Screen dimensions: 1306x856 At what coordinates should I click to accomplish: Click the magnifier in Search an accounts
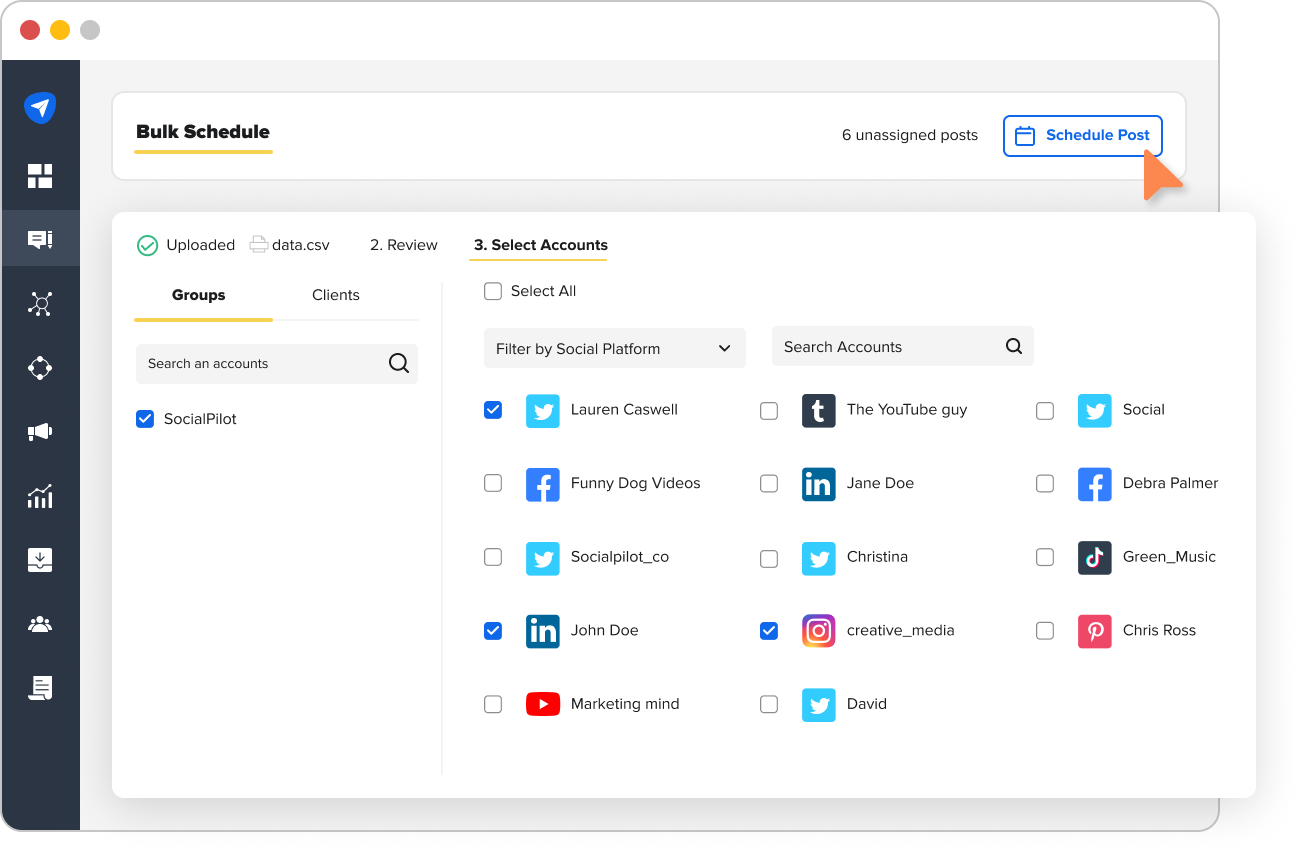(399, 363)
